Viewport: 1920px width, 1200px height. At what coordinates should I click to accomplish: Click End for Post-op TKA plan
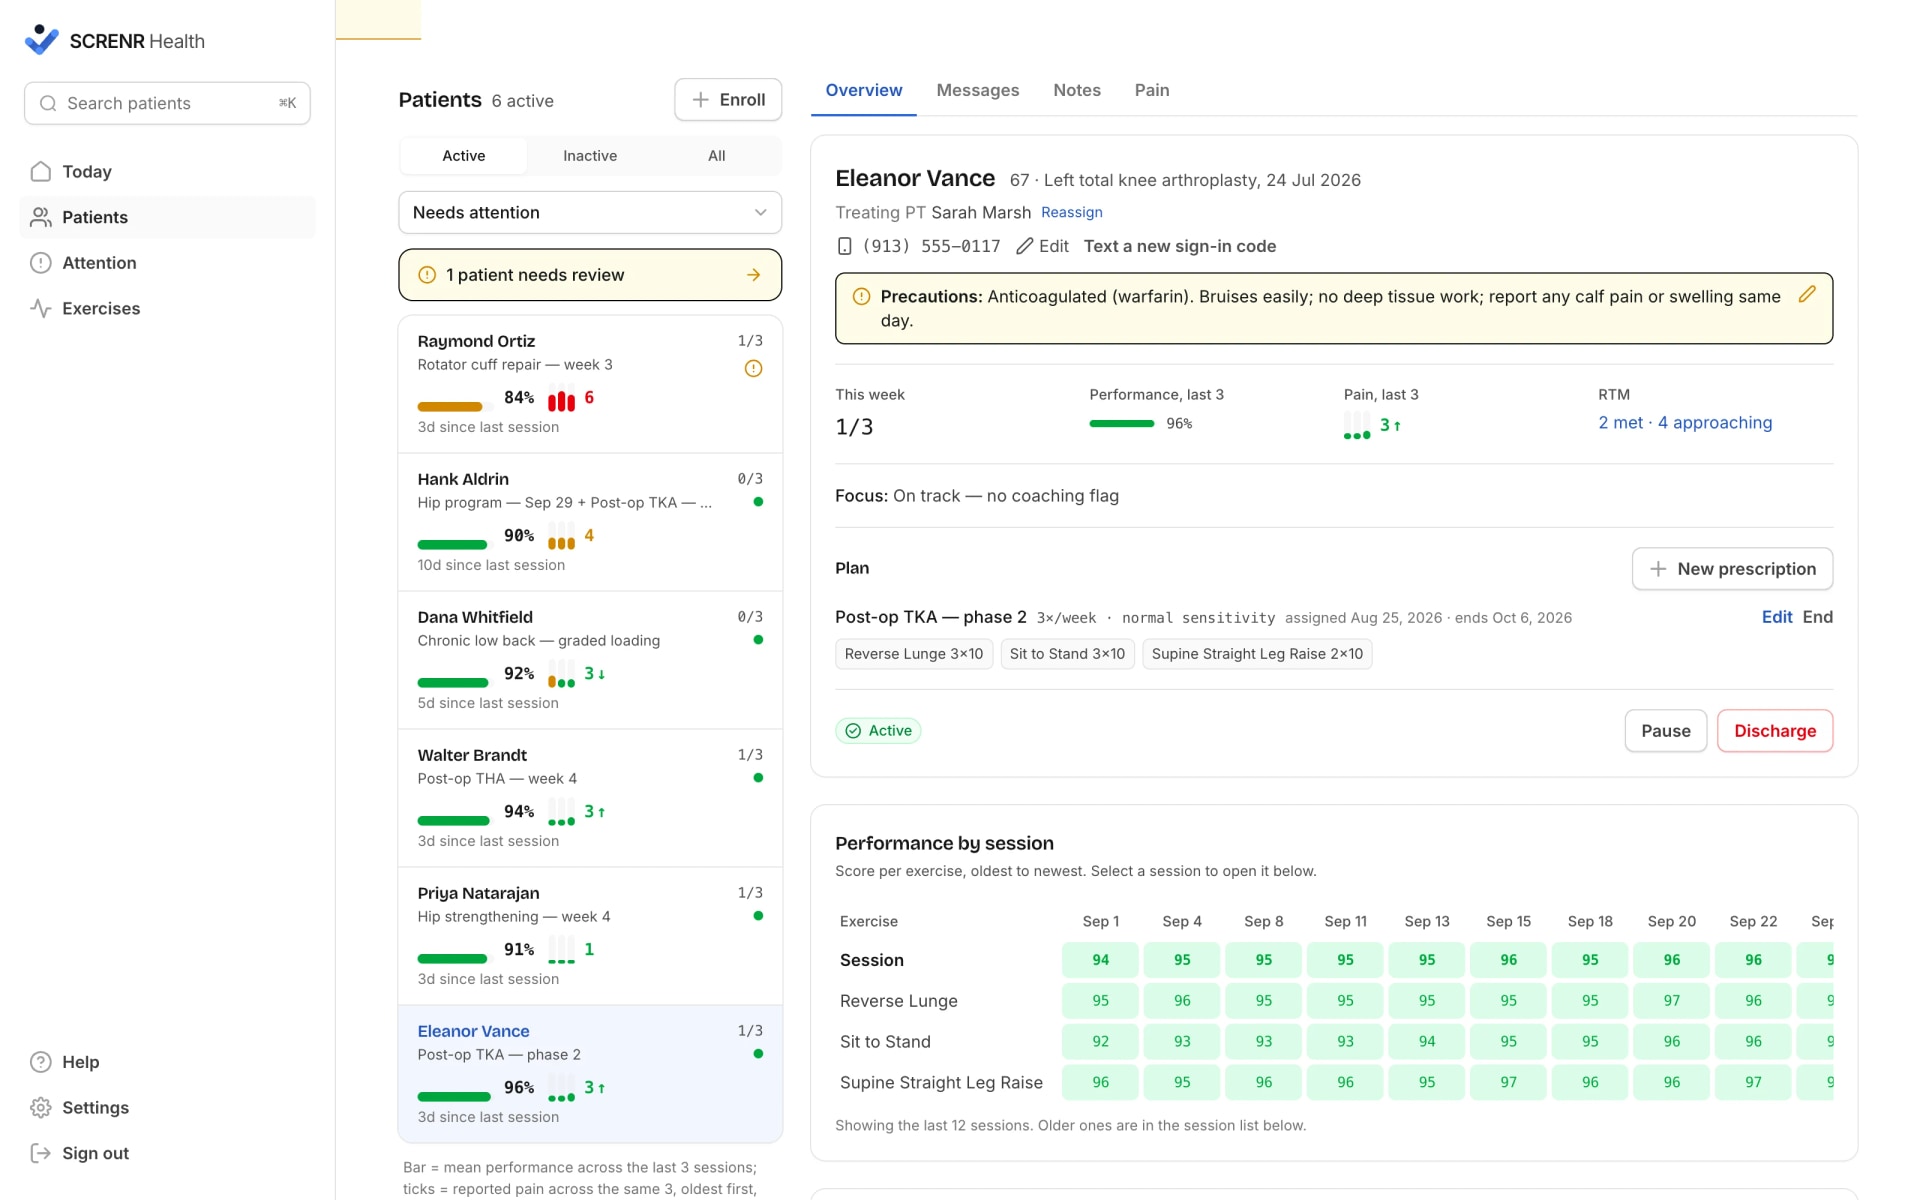click(x=1818, y=617)
